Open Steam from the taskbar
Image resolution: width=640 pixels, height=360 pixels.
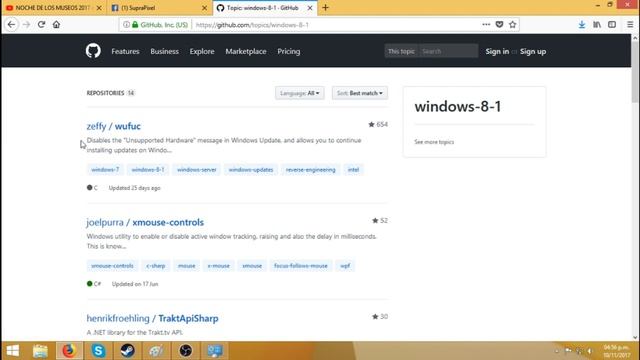click(127, 351)
